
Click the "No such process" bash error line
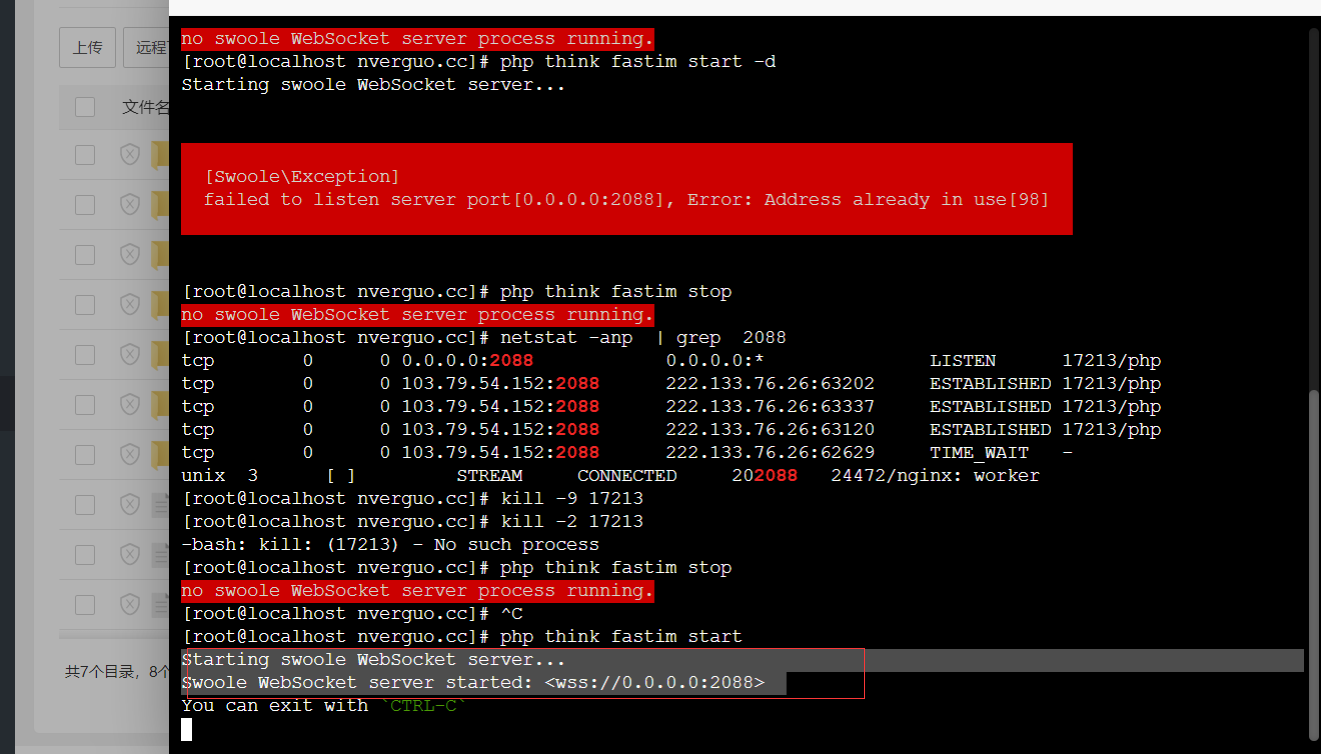[390, 545]
